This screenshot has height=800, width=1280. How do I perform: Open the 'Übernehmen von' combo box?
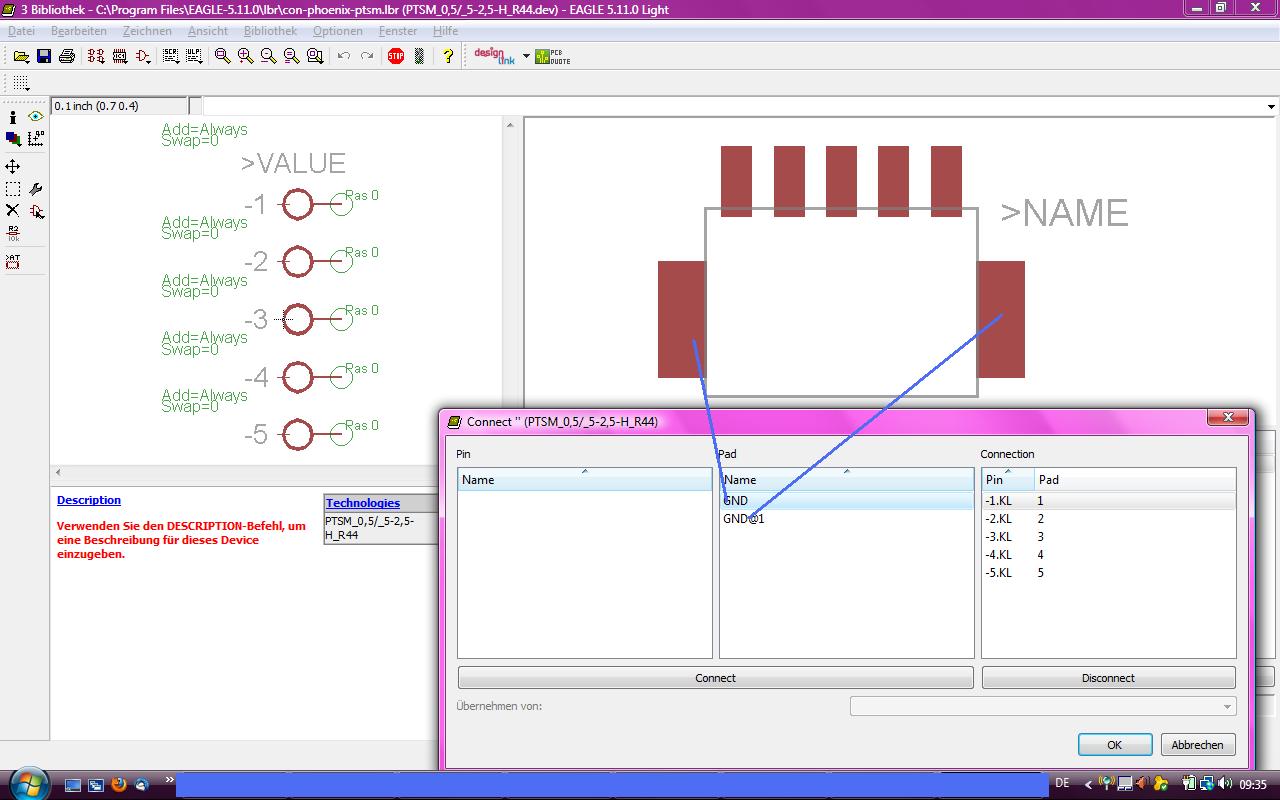pyautogui.click(x=1043, y=706)
